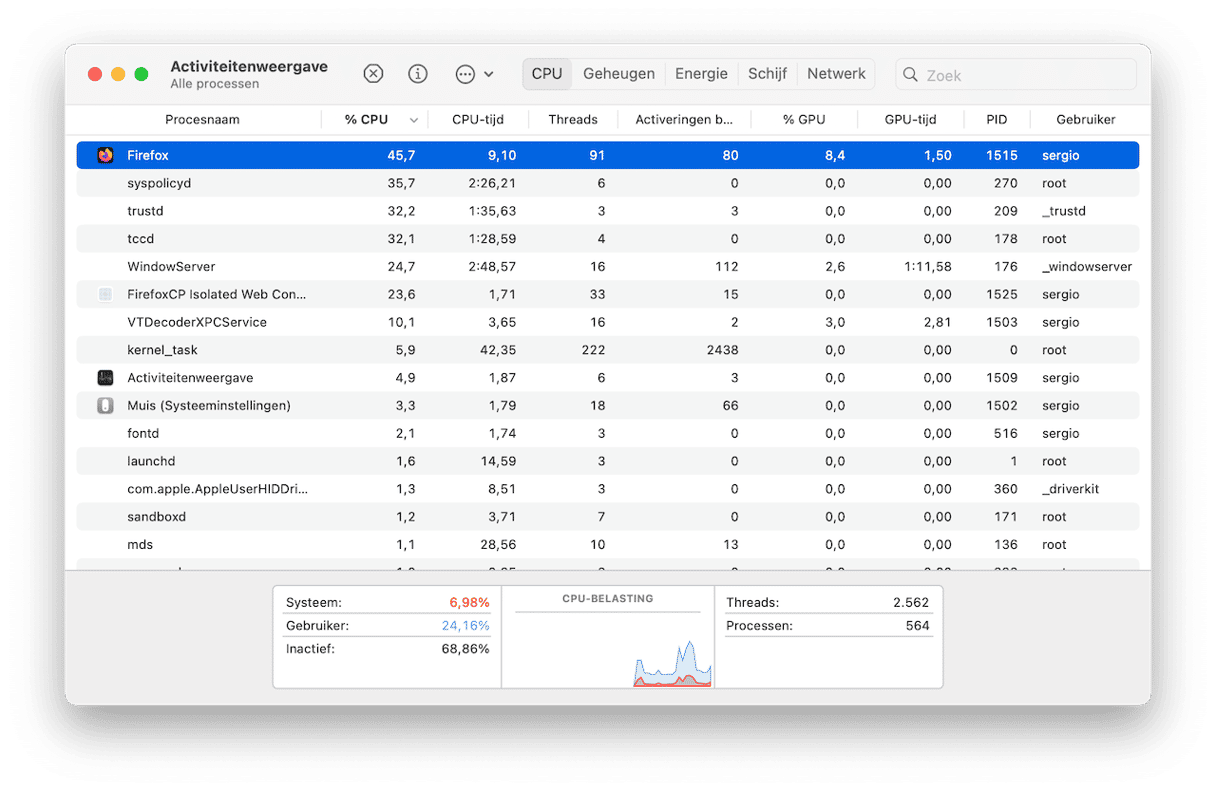Minimize the Activiteitenweergave window
This screenshot has height=791, width=1216.
coord(118,74)
